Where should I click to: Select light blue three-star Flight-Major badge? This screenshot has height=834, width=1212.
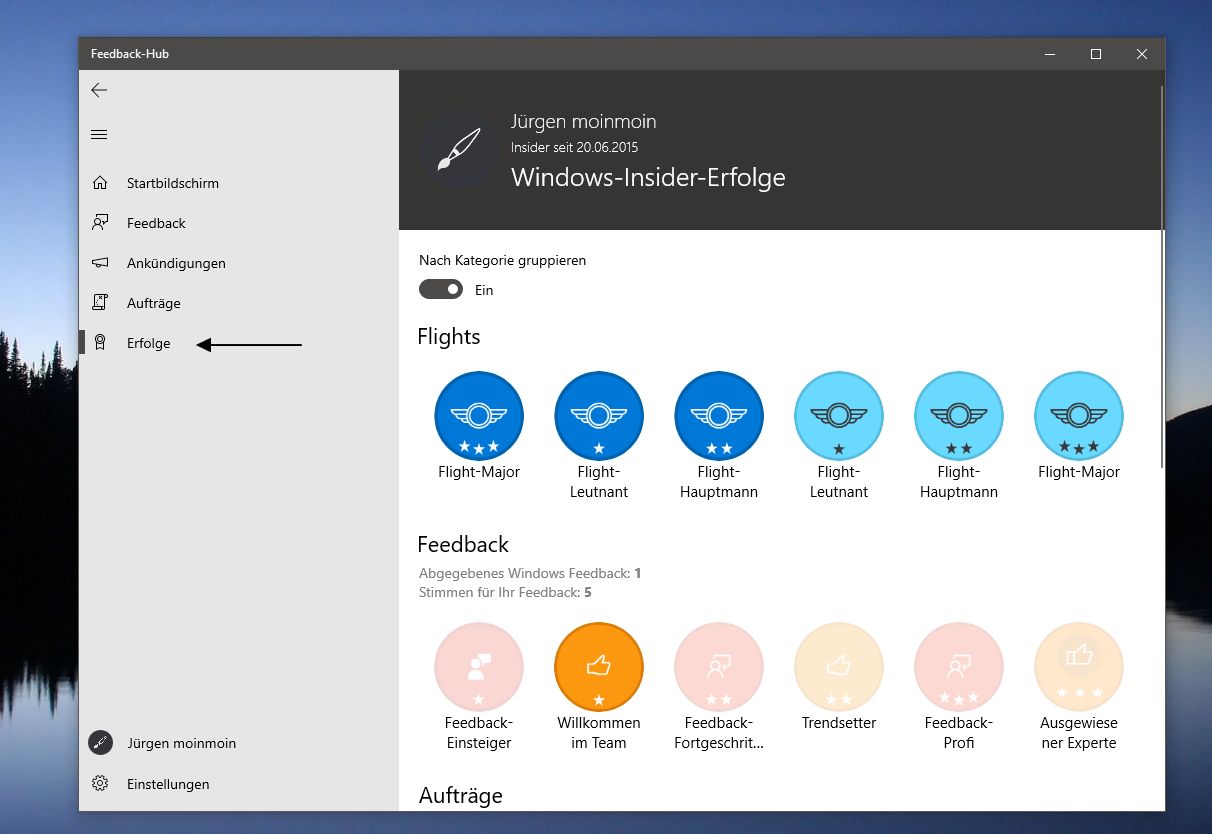pos(1079,416)
